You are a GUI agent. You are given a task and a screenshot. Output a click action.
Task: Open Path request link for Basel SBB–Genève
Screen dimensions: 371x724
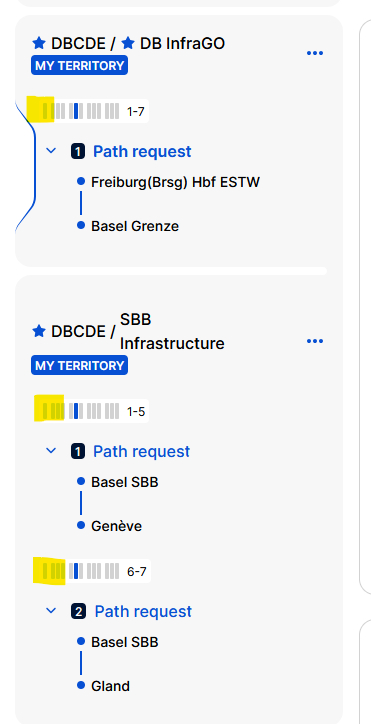(x=141, y=451)
